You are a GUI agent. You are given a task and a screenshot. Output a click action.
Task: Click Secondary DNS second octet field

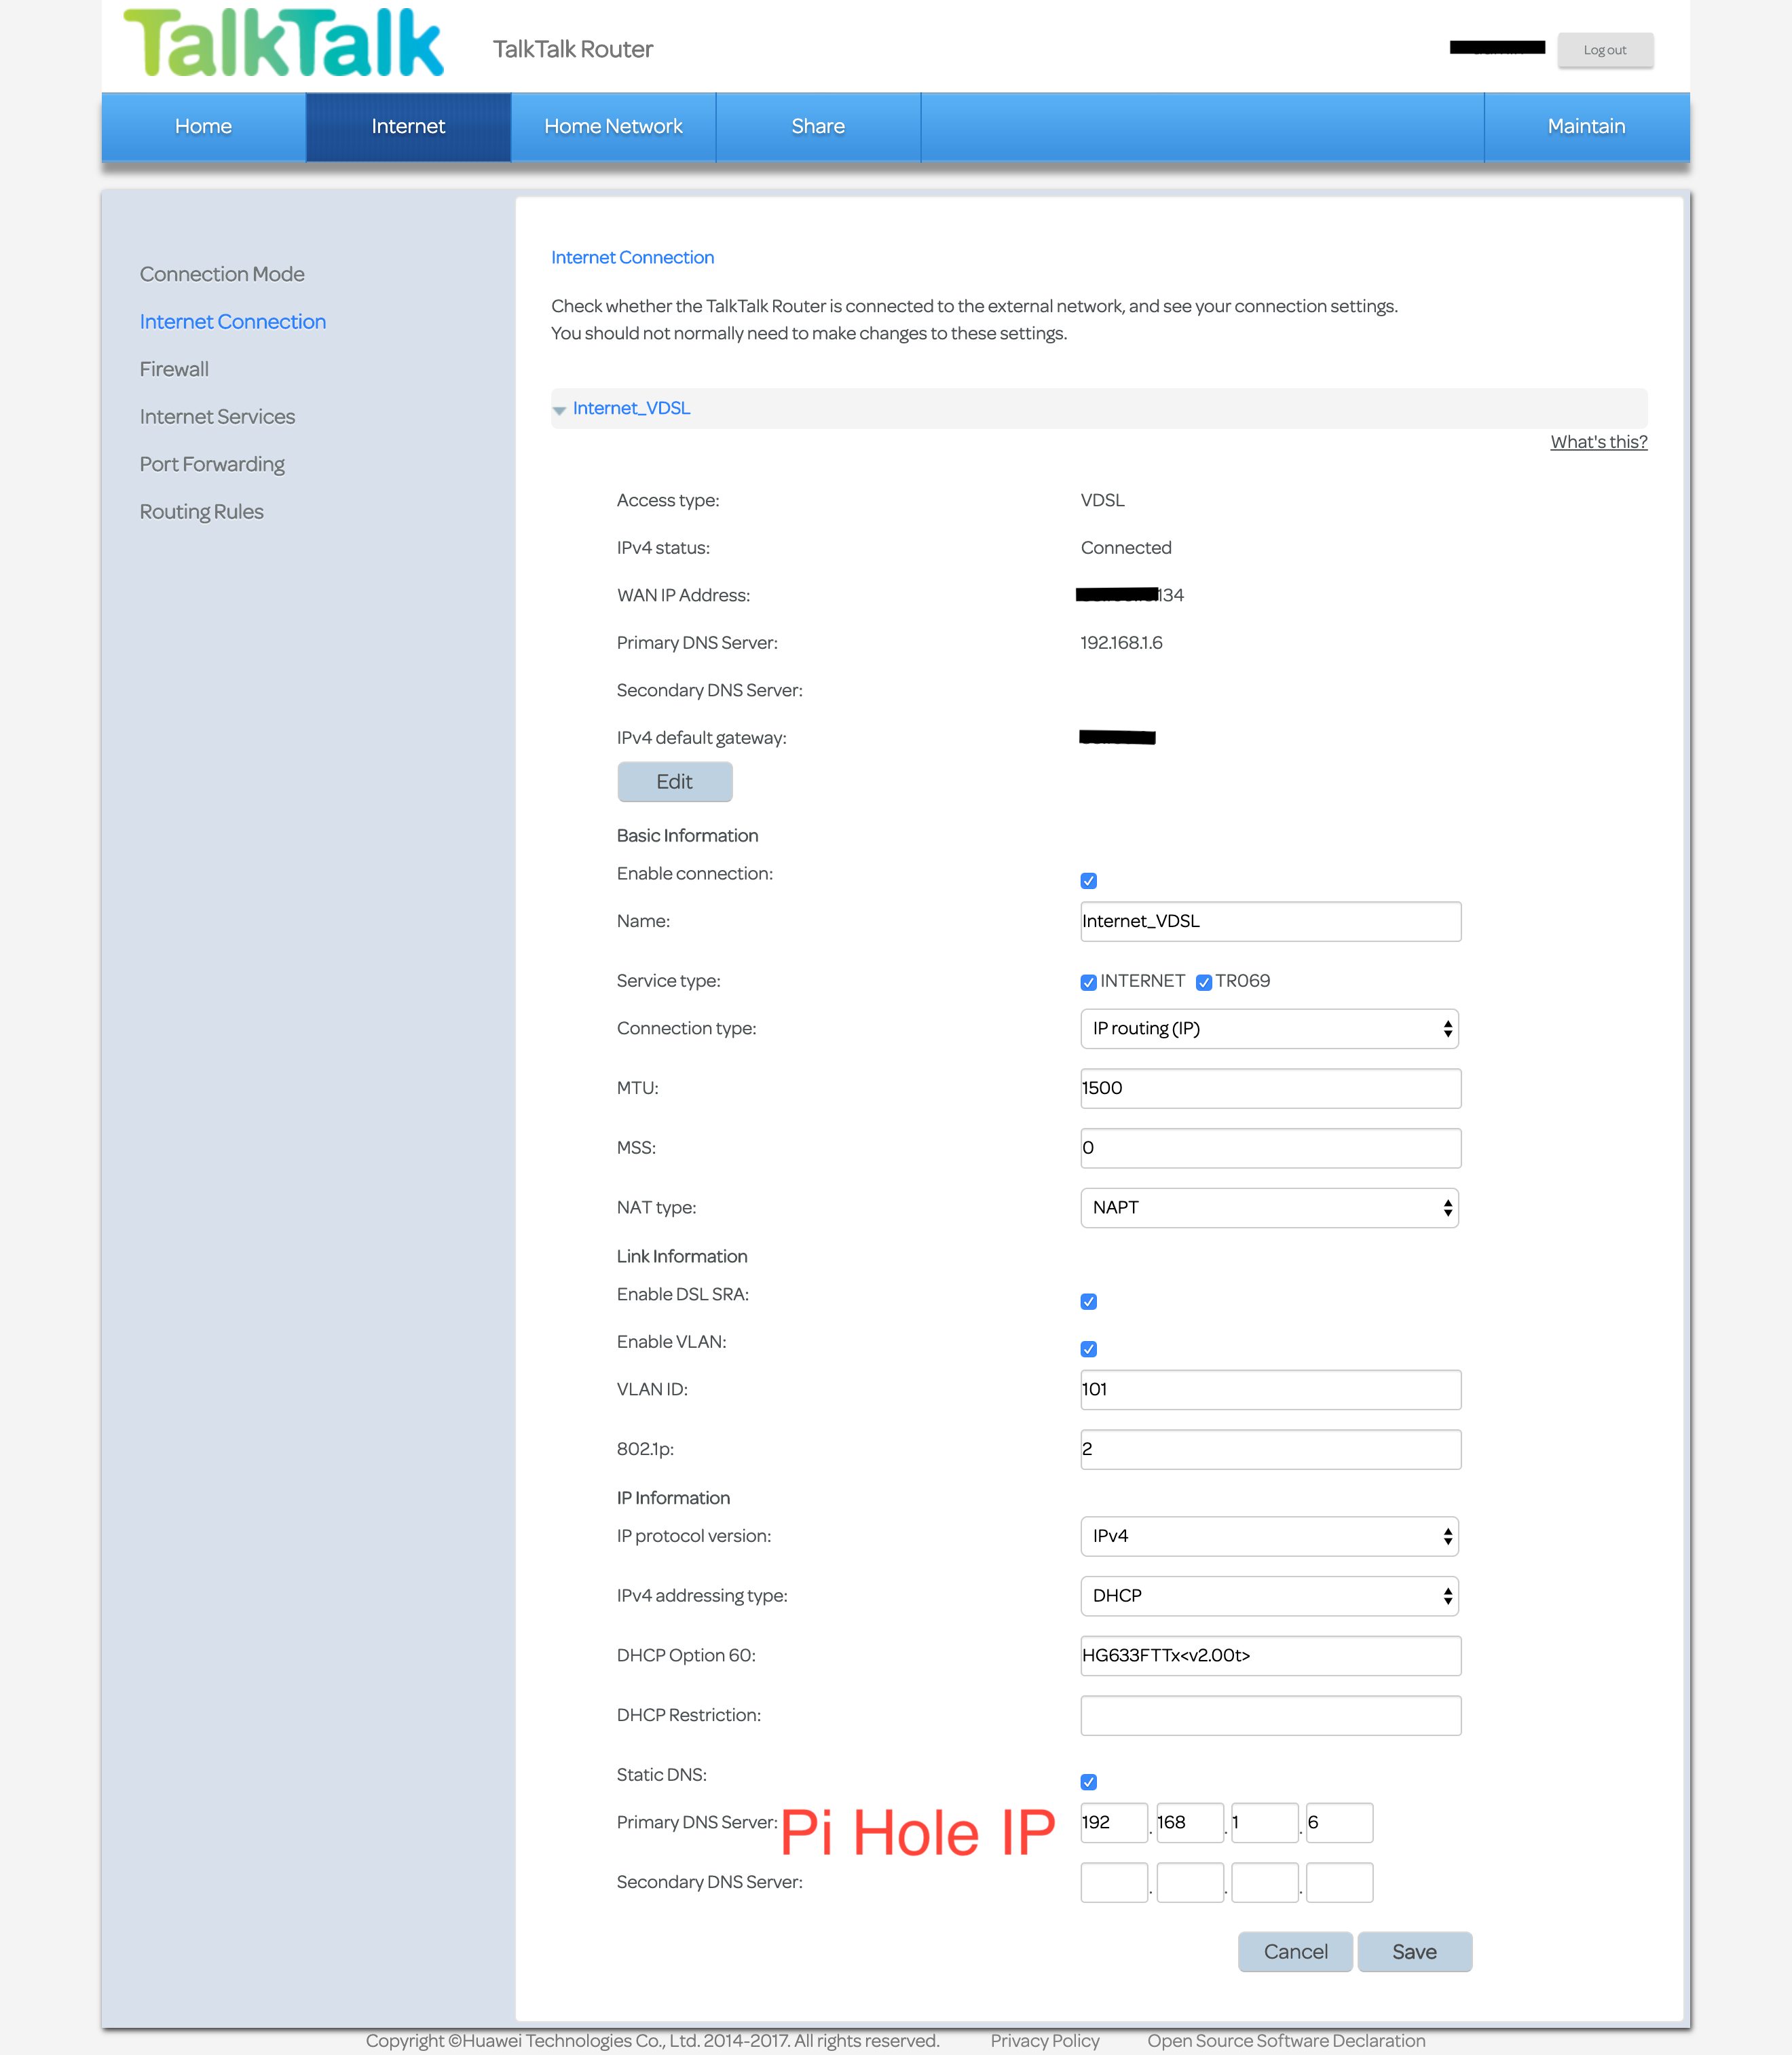1190,1883
